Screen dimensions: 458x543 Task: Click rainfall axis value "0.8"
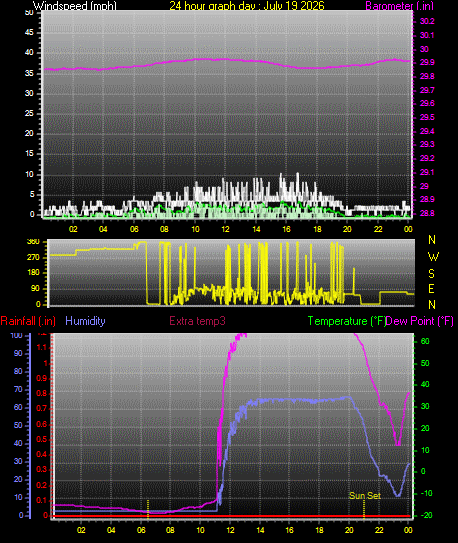pos(42,393)
